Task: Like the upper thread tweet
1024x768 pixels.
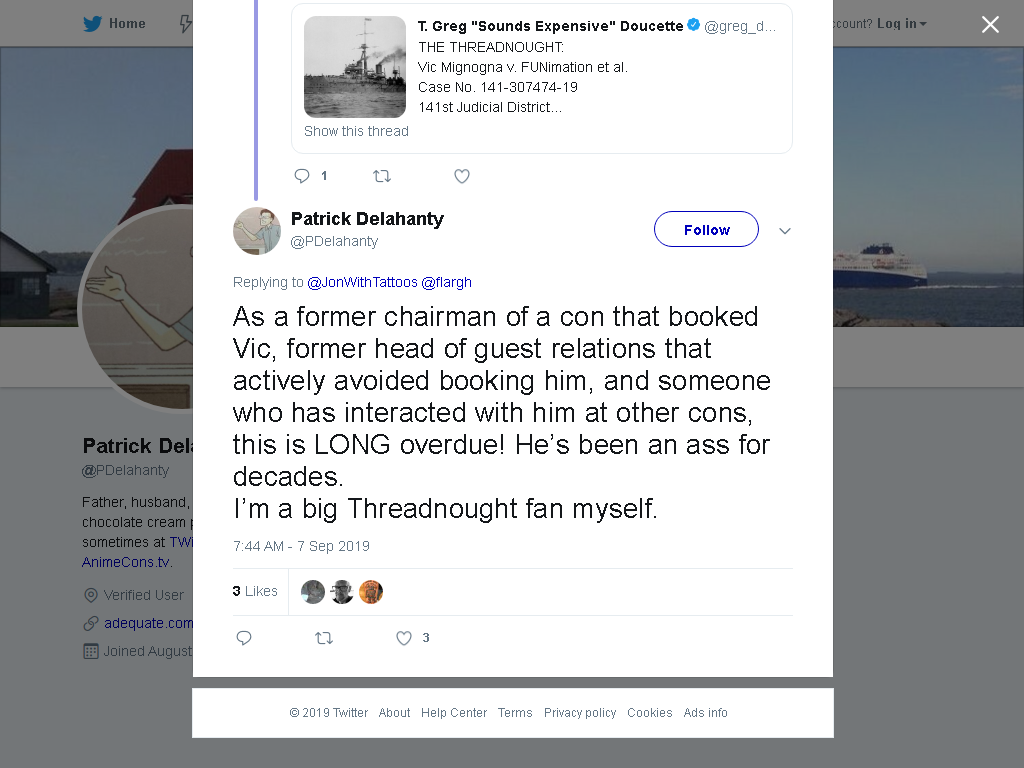Action: 462,176
